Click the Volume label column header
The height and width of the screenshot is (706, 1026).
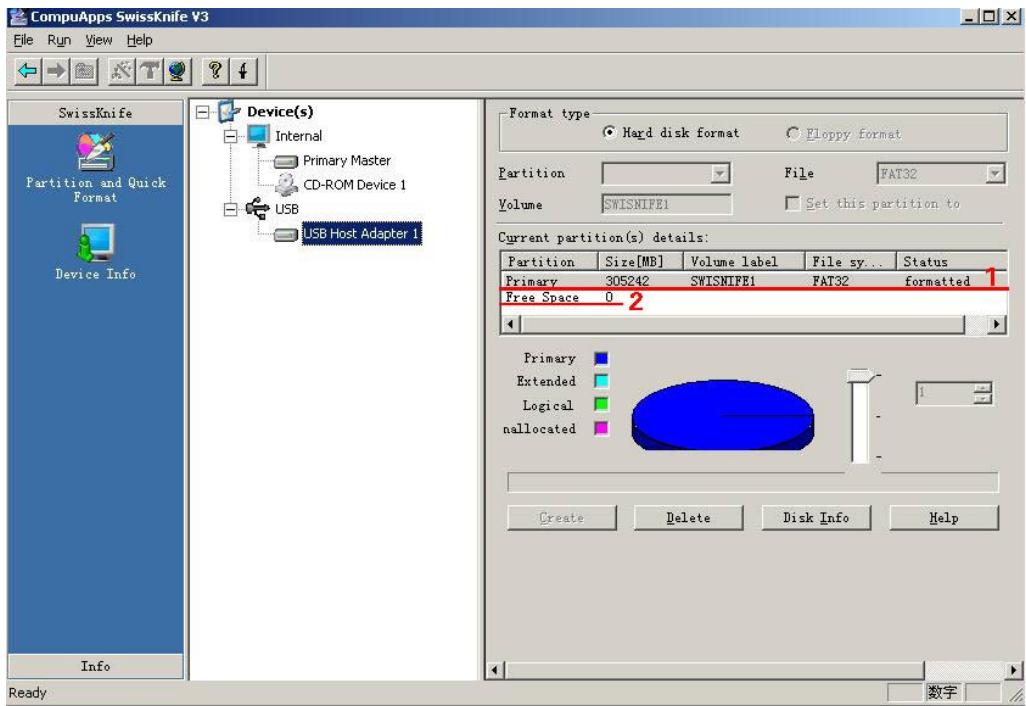[x=744, y=262]
